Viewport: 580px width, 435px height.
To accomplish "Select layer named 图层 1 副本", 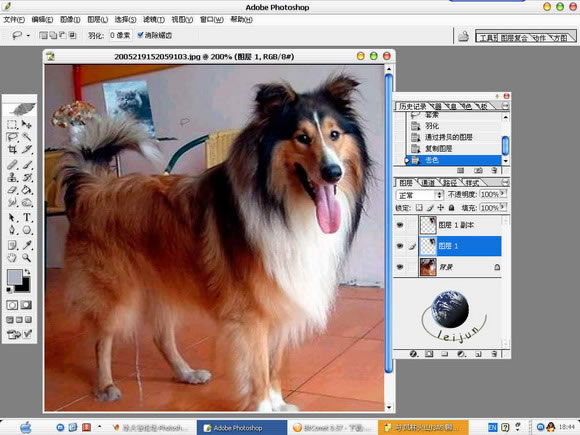I will pyautogui.click(x=460, y=225).
